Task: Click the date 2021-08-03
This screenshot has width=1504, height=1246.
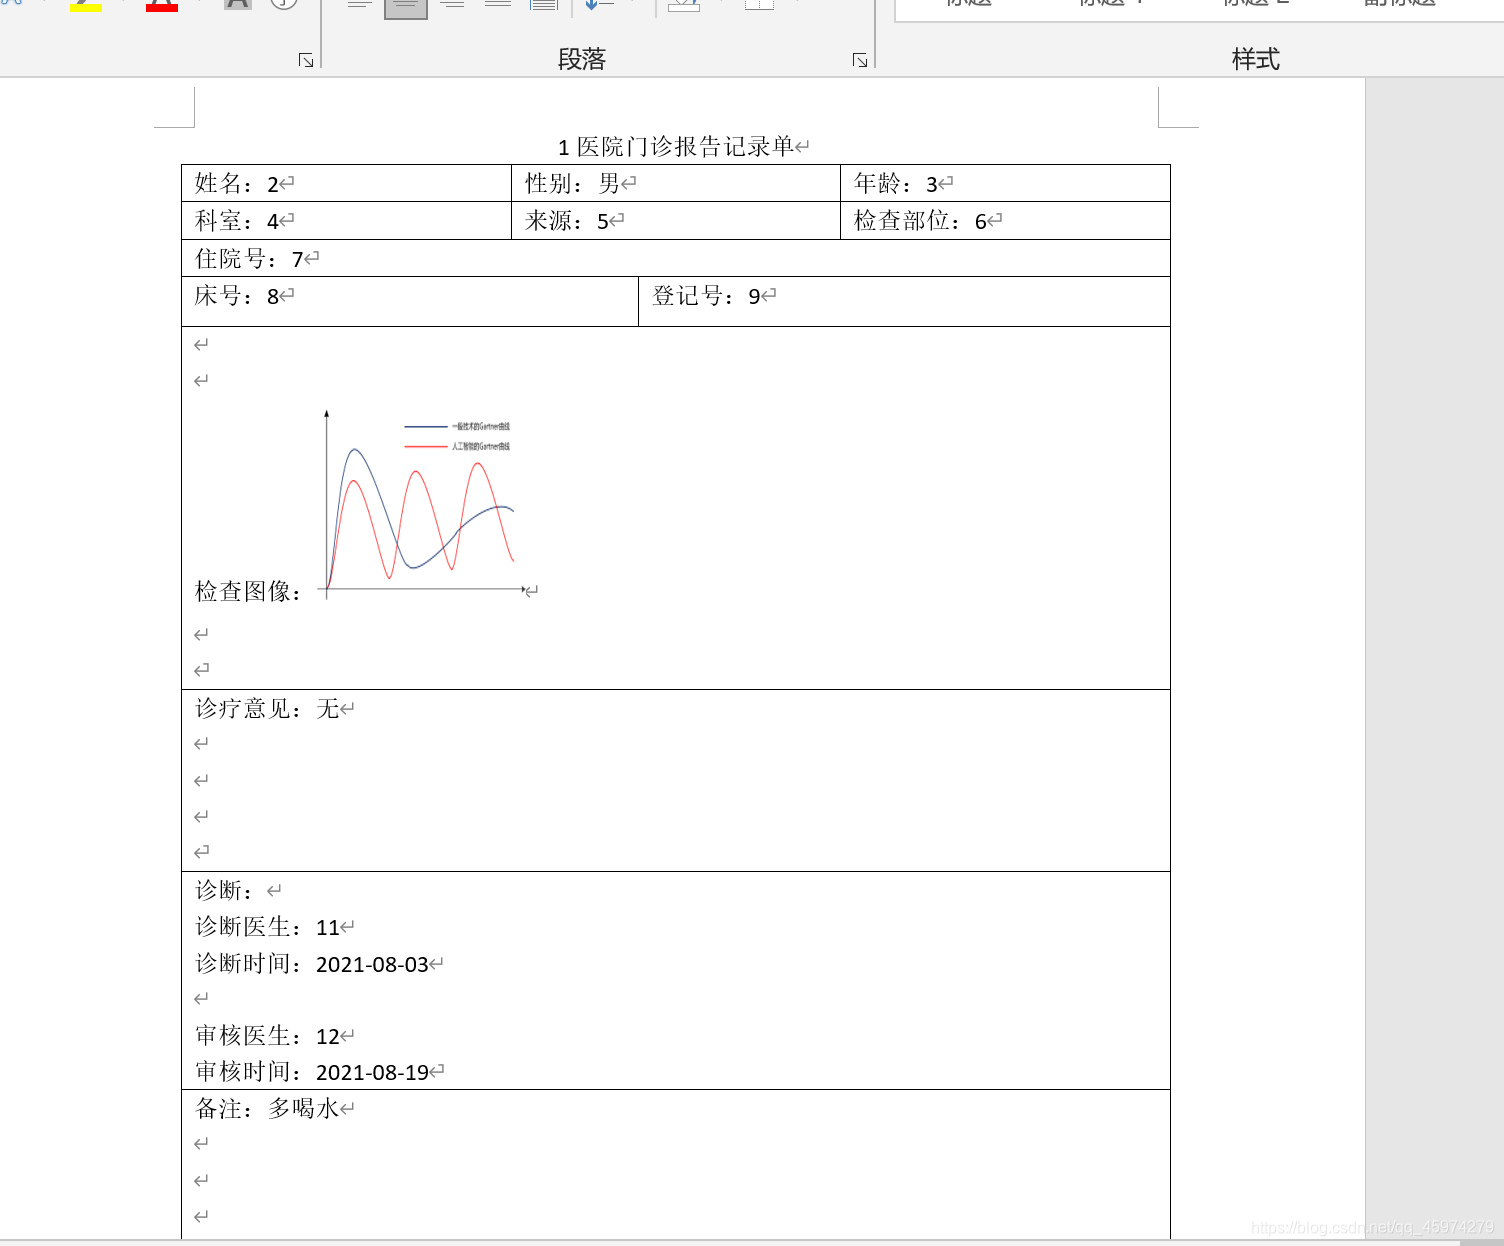Action: coord(372,965)
